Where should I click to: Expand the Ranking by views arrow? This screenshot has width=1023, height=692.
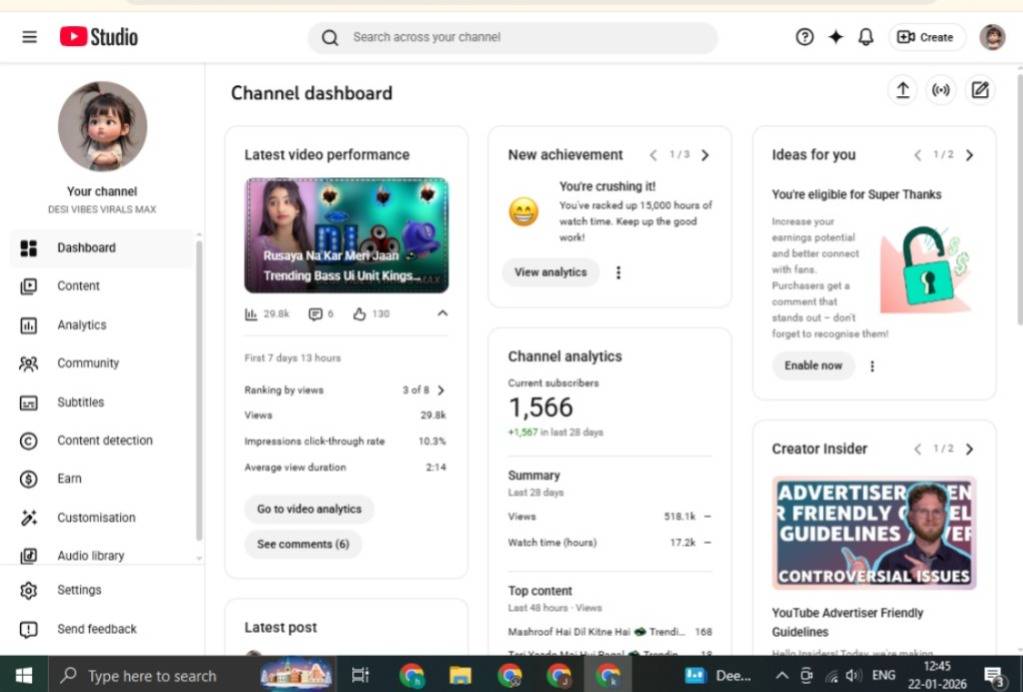441,390
